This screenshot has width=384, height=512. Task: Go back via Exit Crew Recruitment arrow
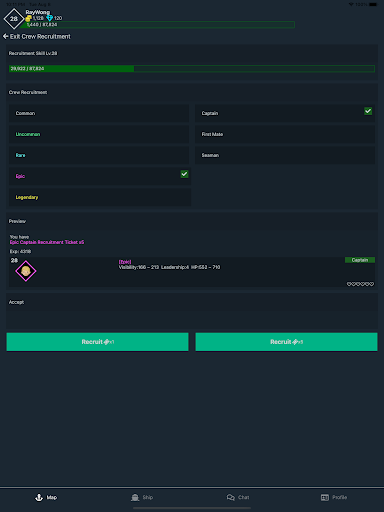tap(6, 36)
